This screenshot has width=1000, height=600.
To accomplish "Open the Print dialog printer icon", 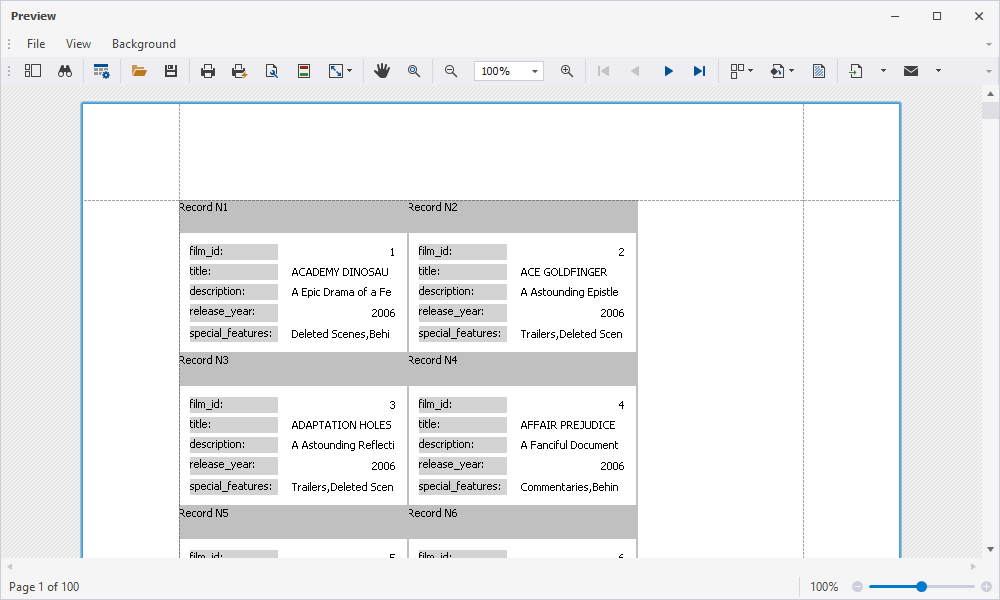I will [208, 71].
